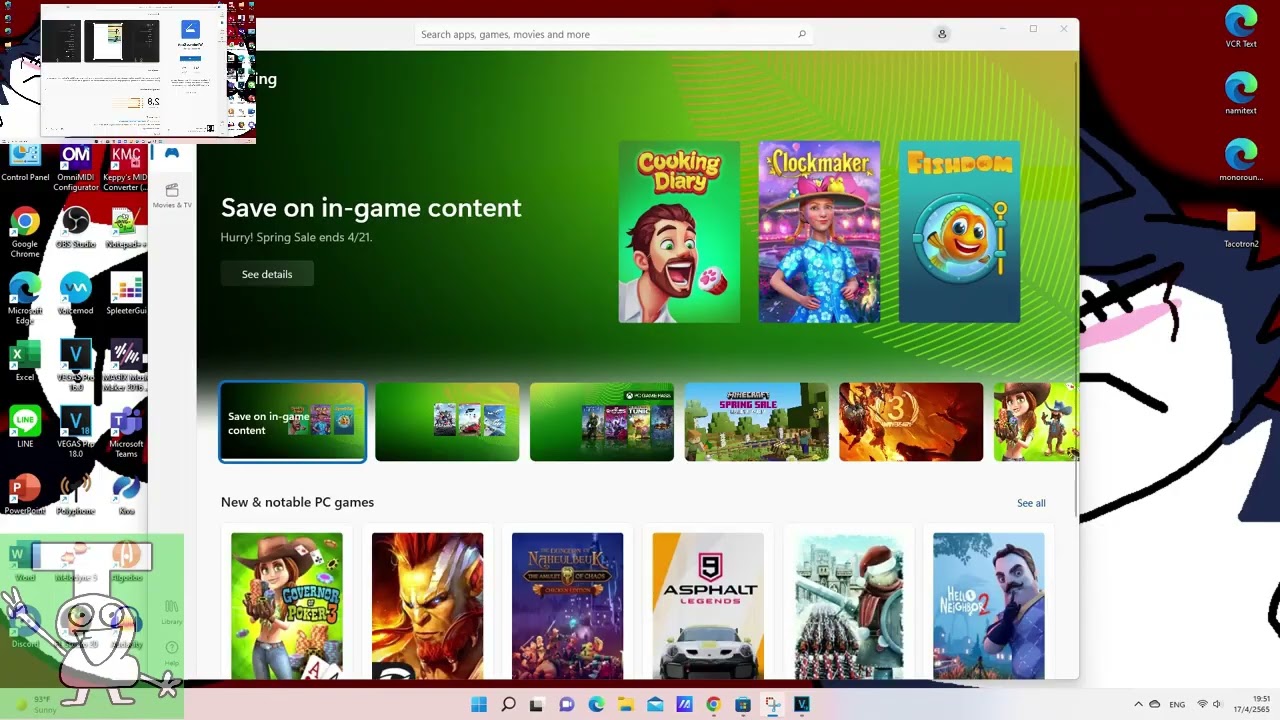Open the Library in Store sidebar
Image resolution: width=1280 pixels, height=720 pixels.
click(x=172, y=611)
